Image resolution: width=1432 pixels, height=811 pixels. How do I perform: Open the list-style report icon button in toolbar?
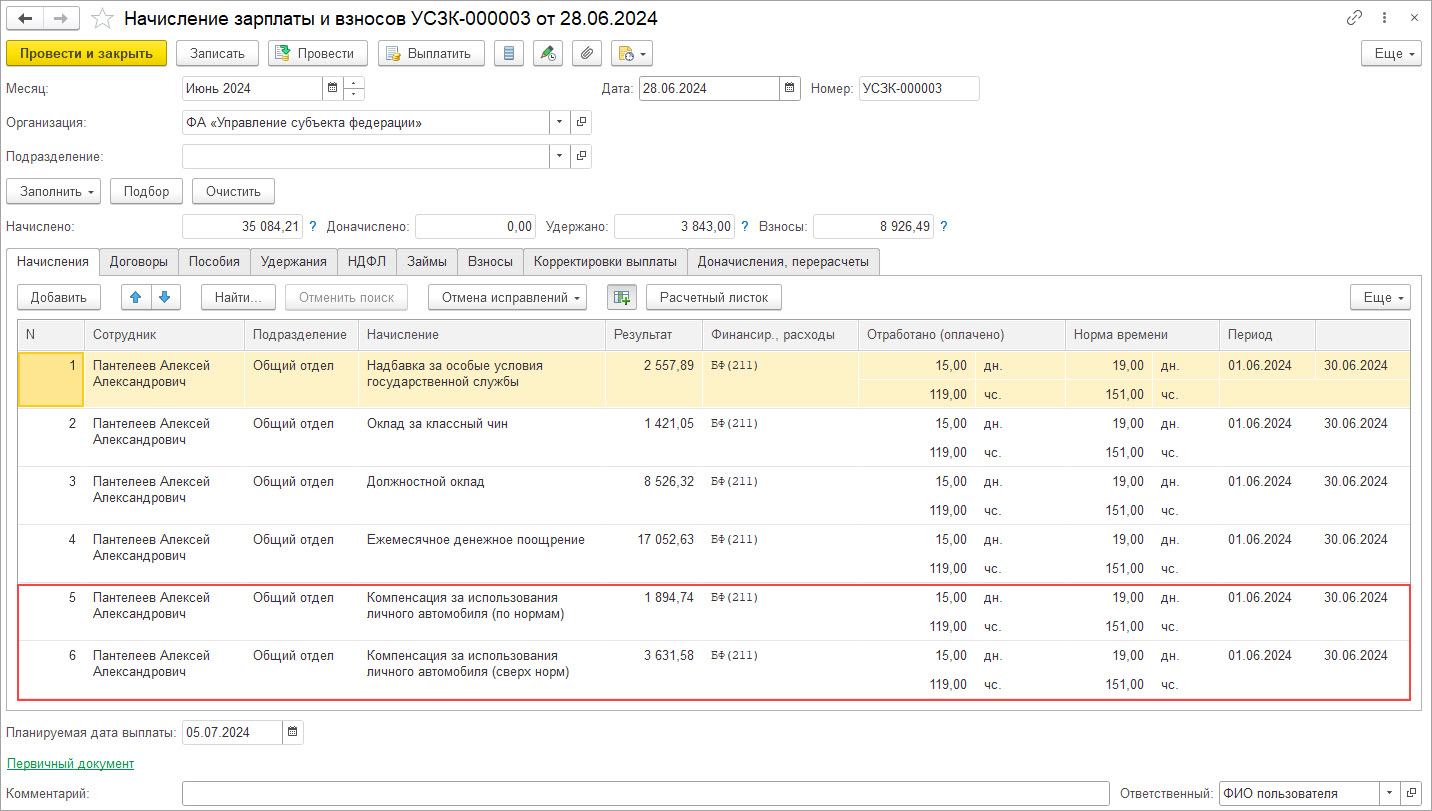pos(509,53)
